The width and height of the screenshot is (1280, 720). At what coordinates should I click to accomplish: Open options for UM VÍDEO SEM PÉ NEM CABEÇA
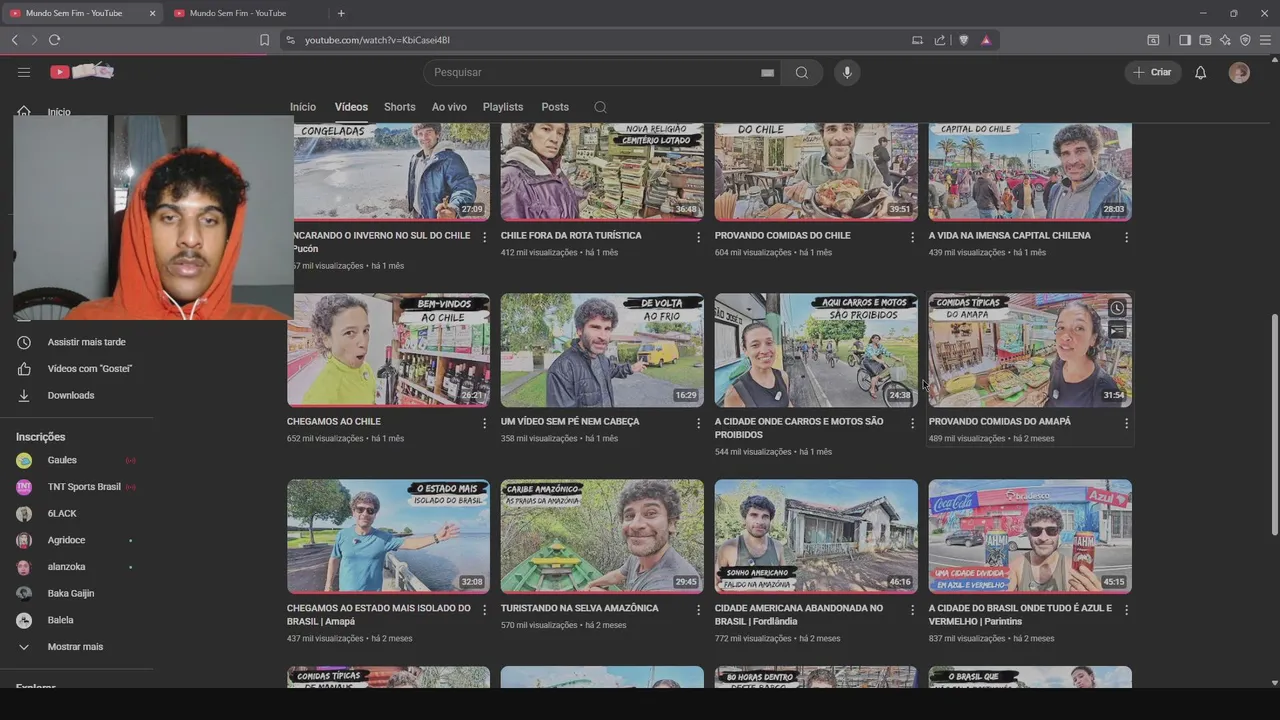(x=699, y=423)
